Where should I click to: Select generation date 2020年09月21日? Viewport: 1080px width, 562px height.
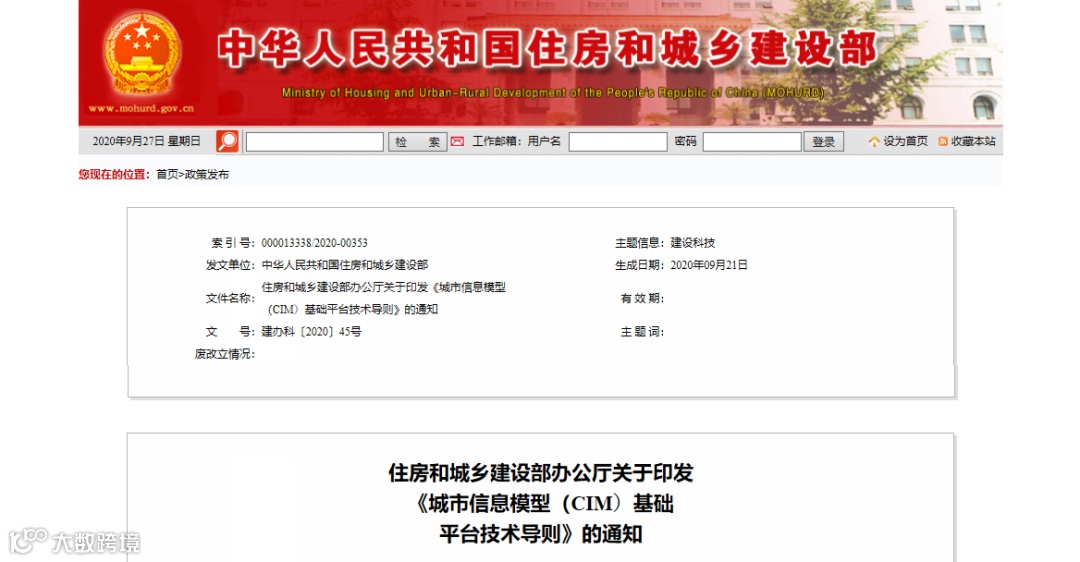coord(709,265)
